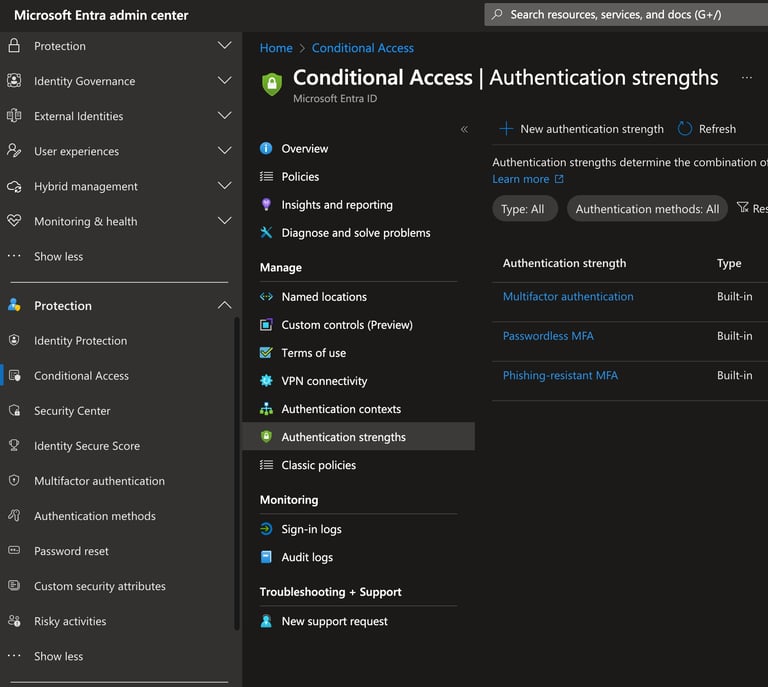Select Conditional Access in left sidebar
This screenshot has height=687, width=768.
click(81, 376)
